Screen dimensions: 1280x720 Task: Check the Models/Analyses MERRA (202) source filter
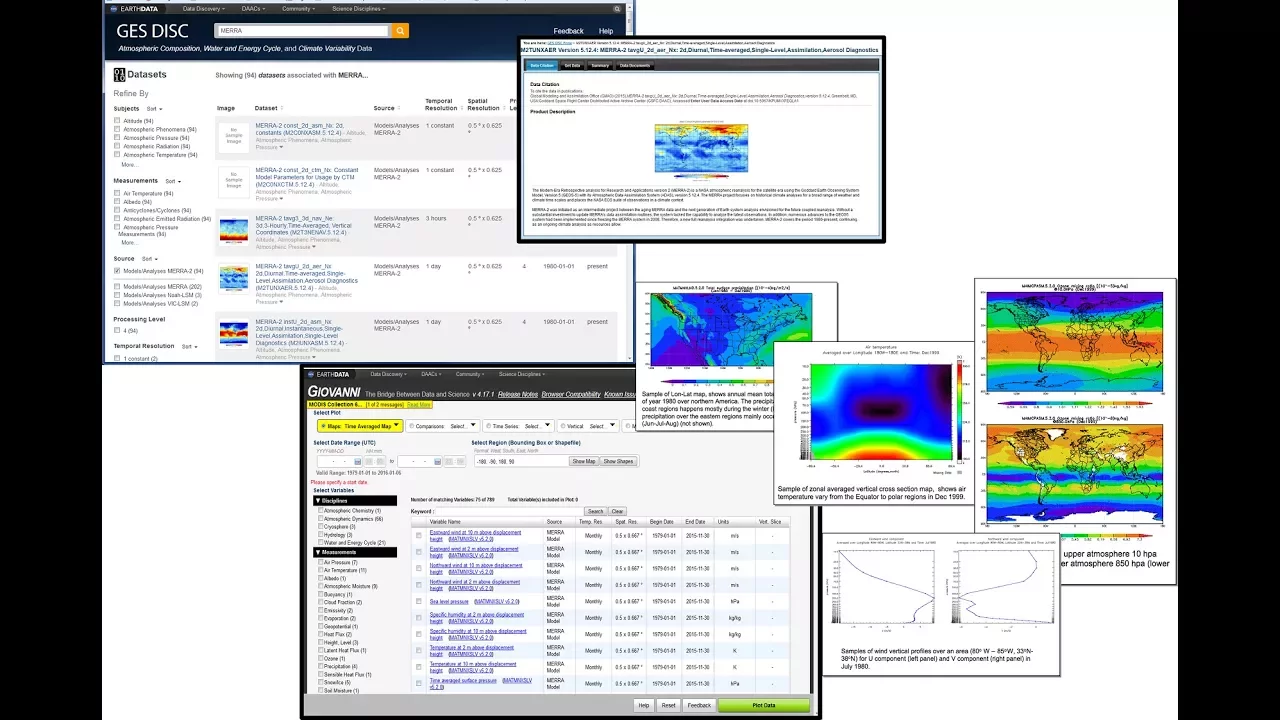coord(117,286)
